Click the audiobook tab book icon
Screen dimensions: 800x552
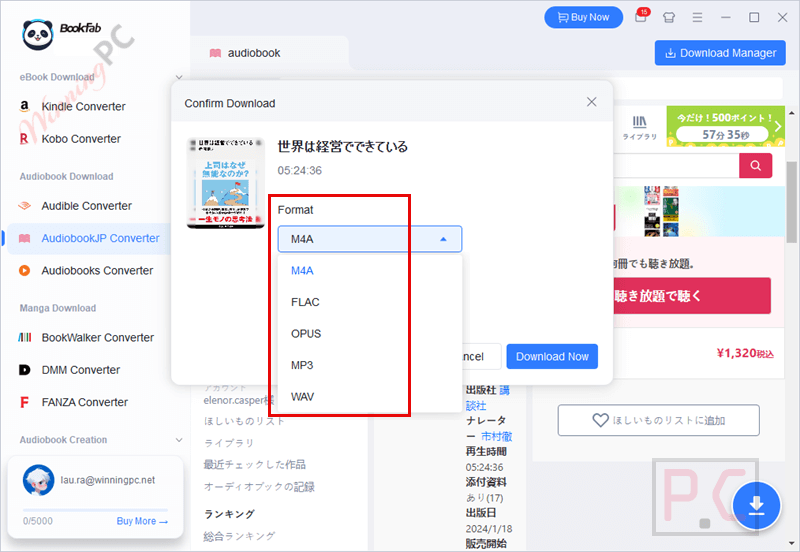(215, 53)
